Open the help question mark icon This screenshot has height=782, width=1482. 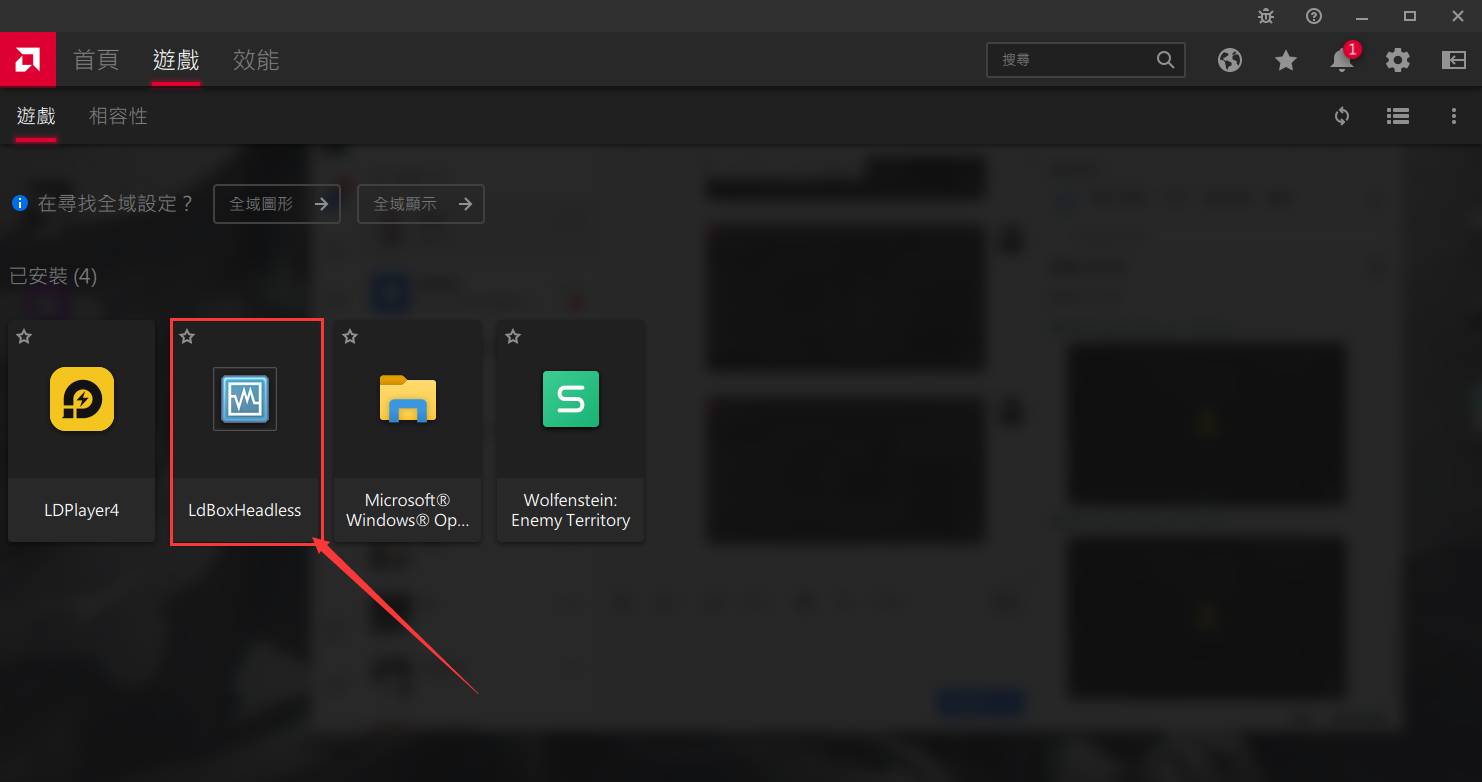tap(1314, 16)
